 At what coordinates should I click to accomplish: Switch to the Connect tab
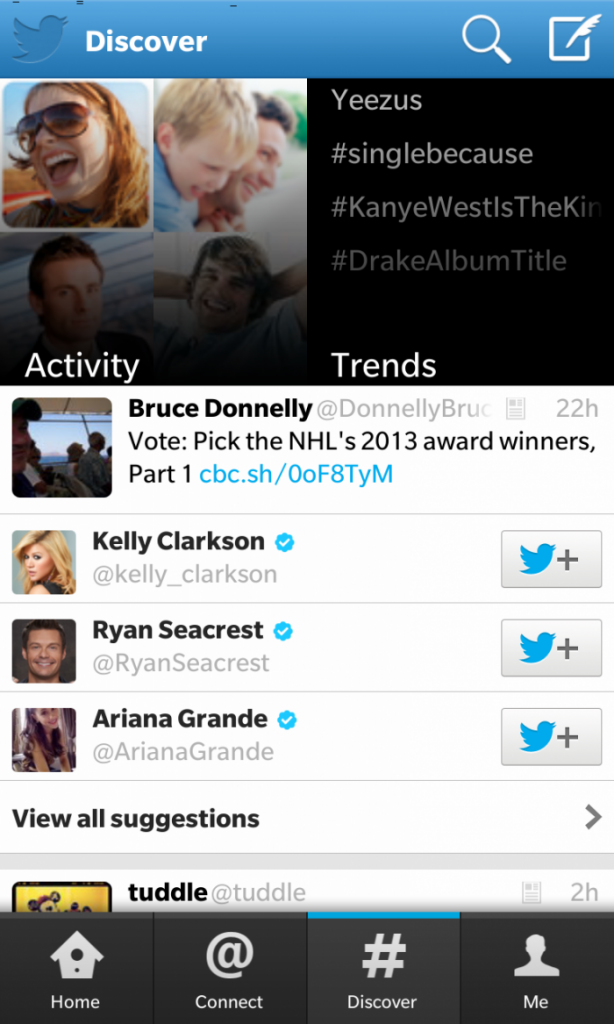point(229,968)
